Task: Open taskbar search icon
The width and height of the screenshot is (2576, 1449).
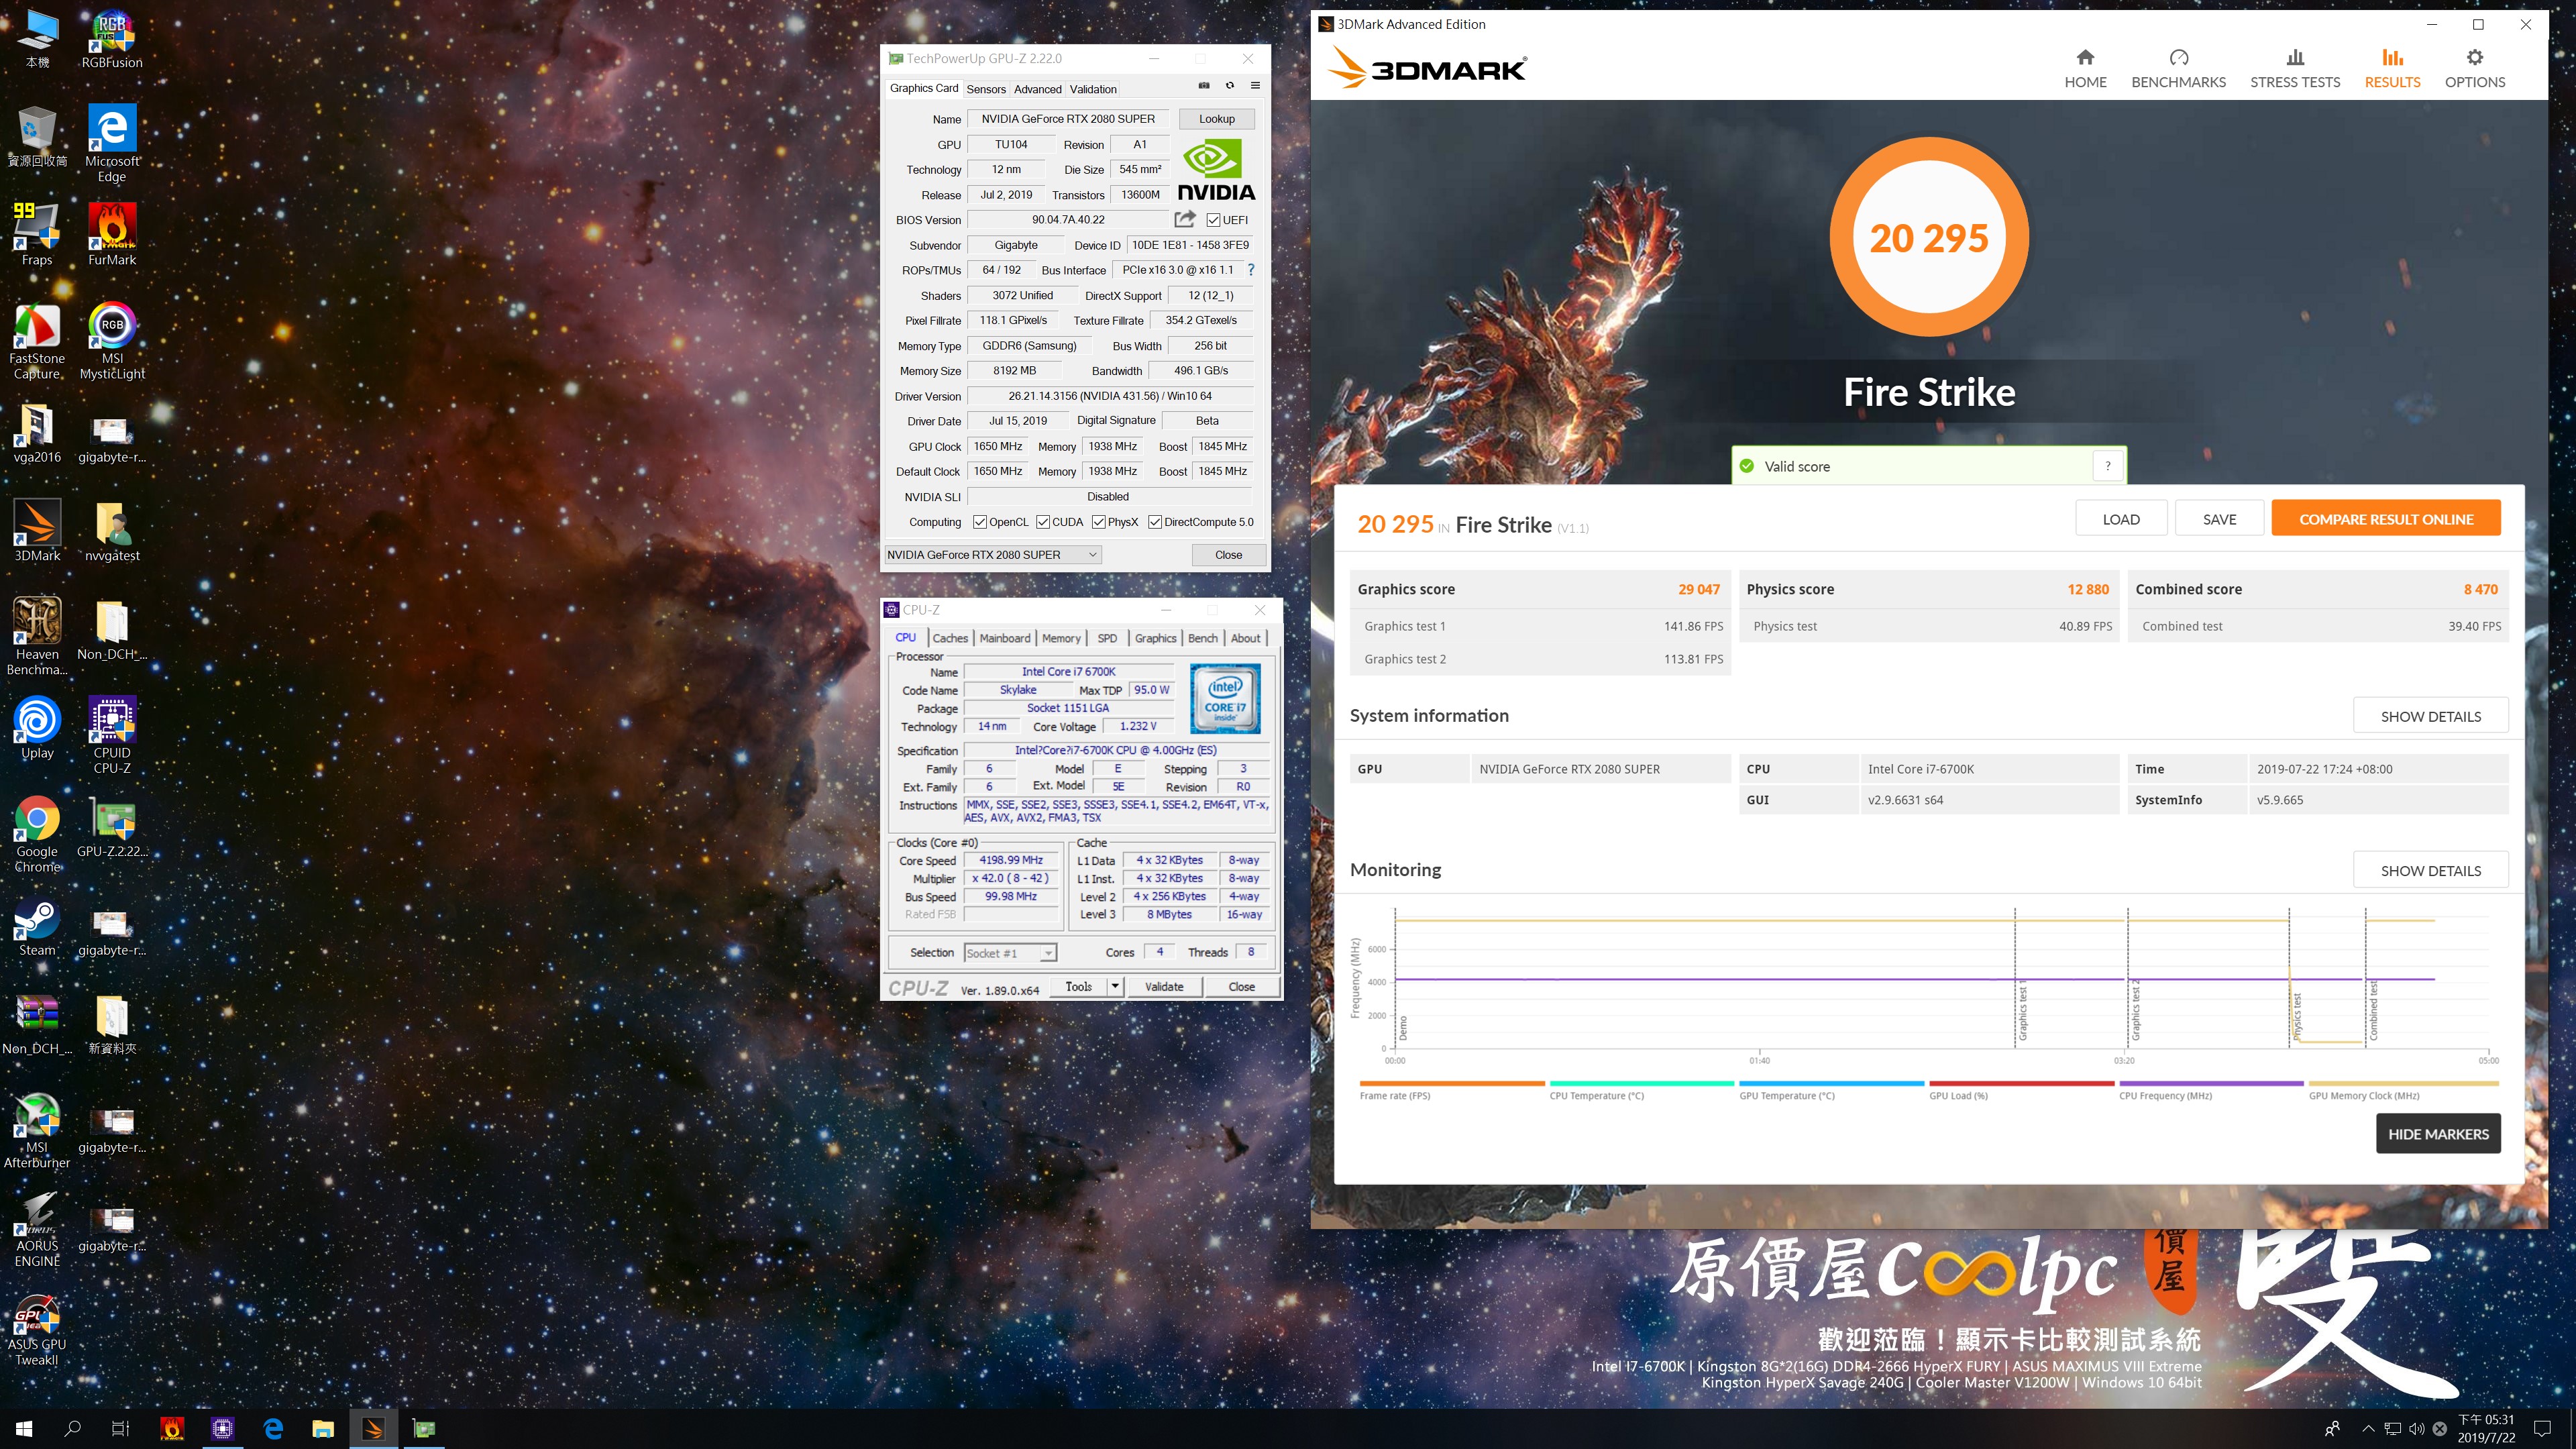Action: point(72,1428)
